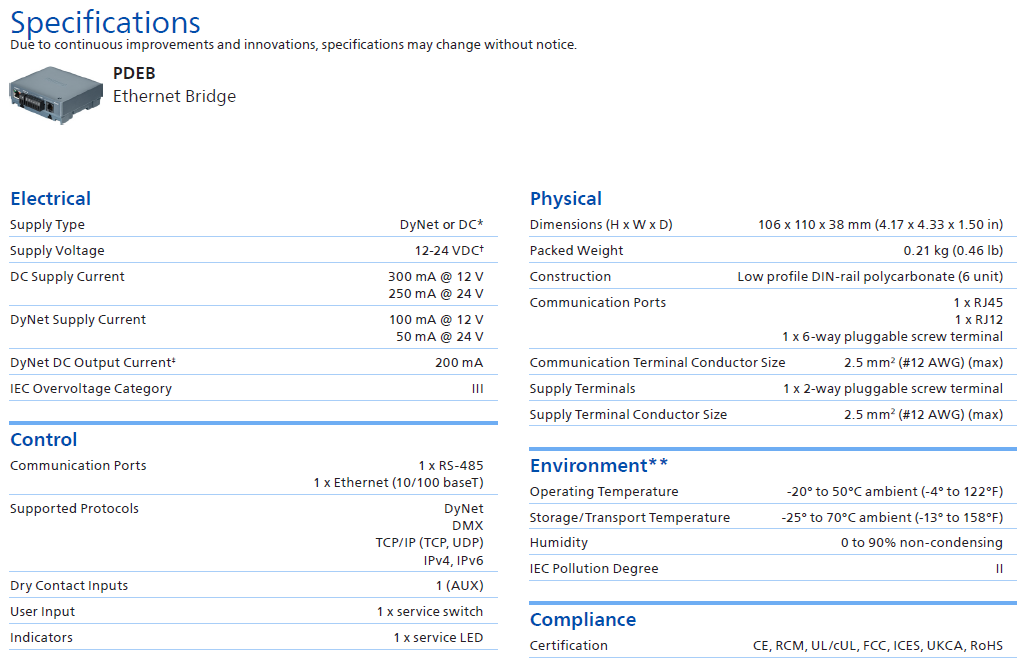Click the IEC Overvoltage Category value III
1024x661 pixels.
477,389
